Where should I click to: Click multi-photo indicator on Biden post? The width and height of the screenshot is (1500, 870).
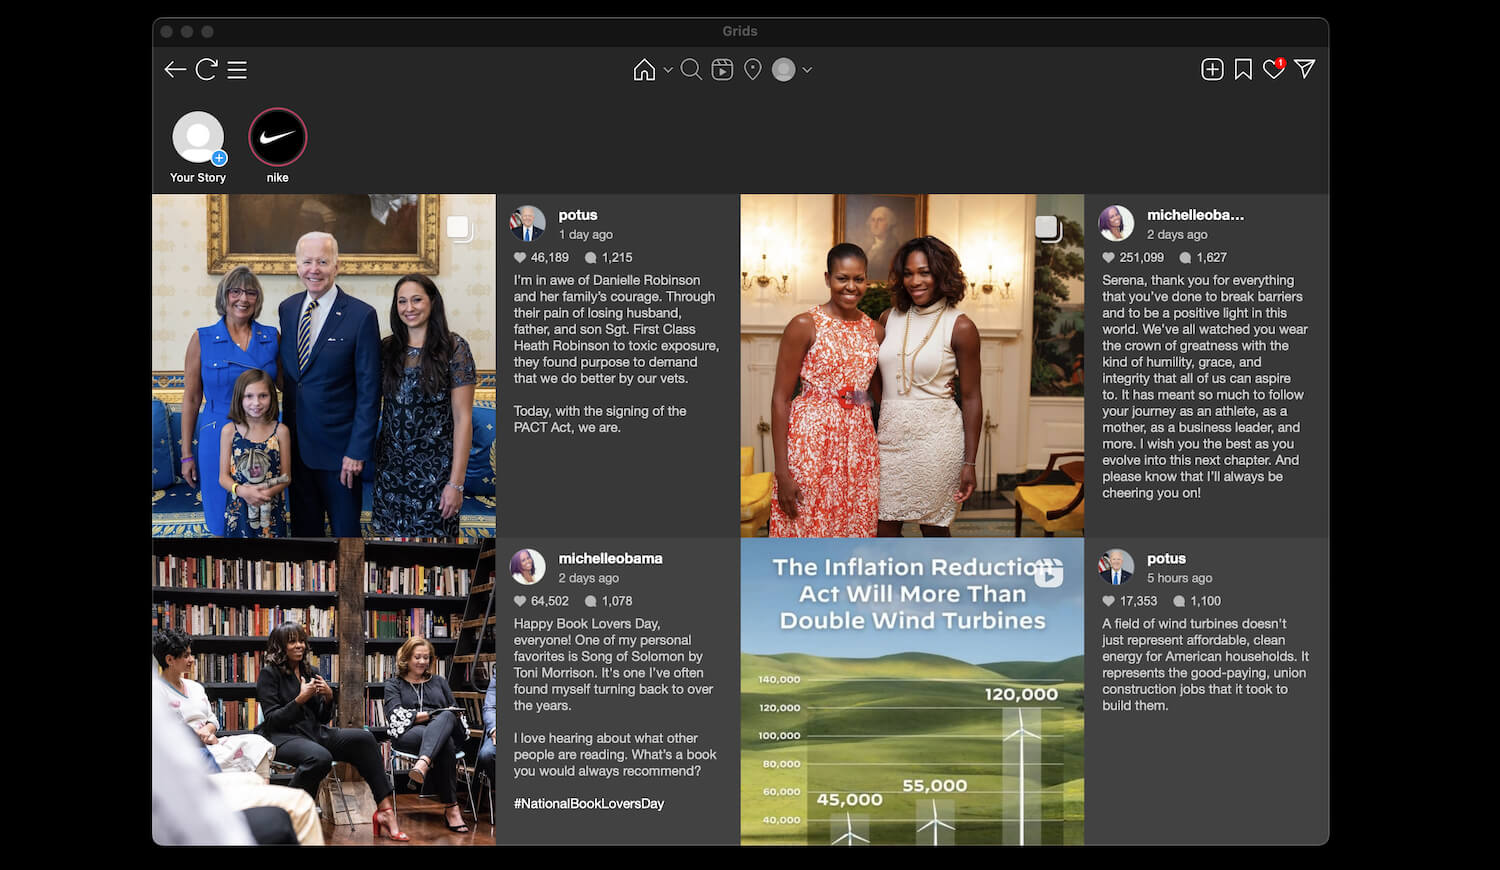tap(459, 228)
